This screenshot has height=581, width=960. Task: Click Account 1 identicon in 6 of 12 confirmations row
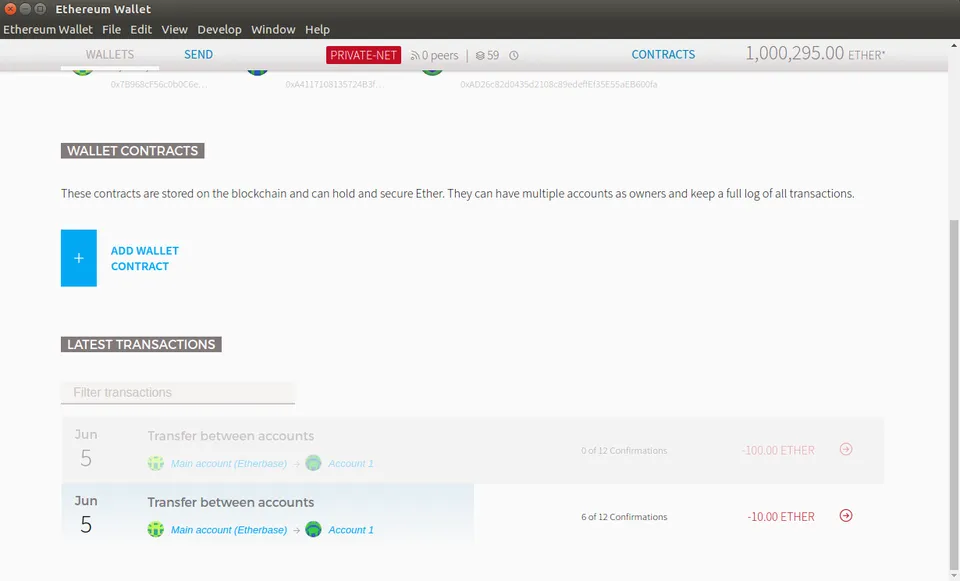click(x=313, y=529)
